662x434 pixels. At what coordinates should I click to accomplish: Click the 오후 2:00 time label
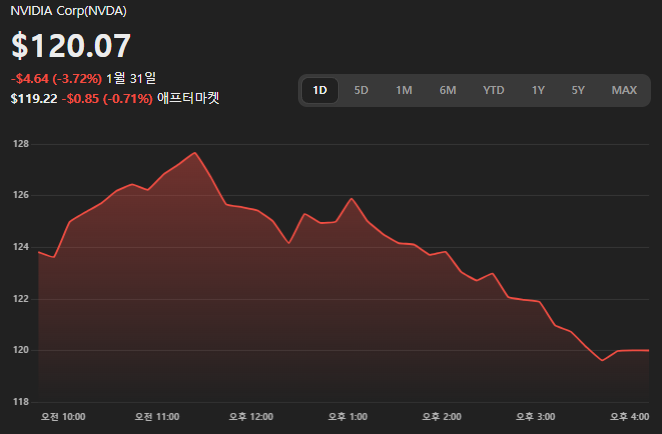(x=442, y=417)
